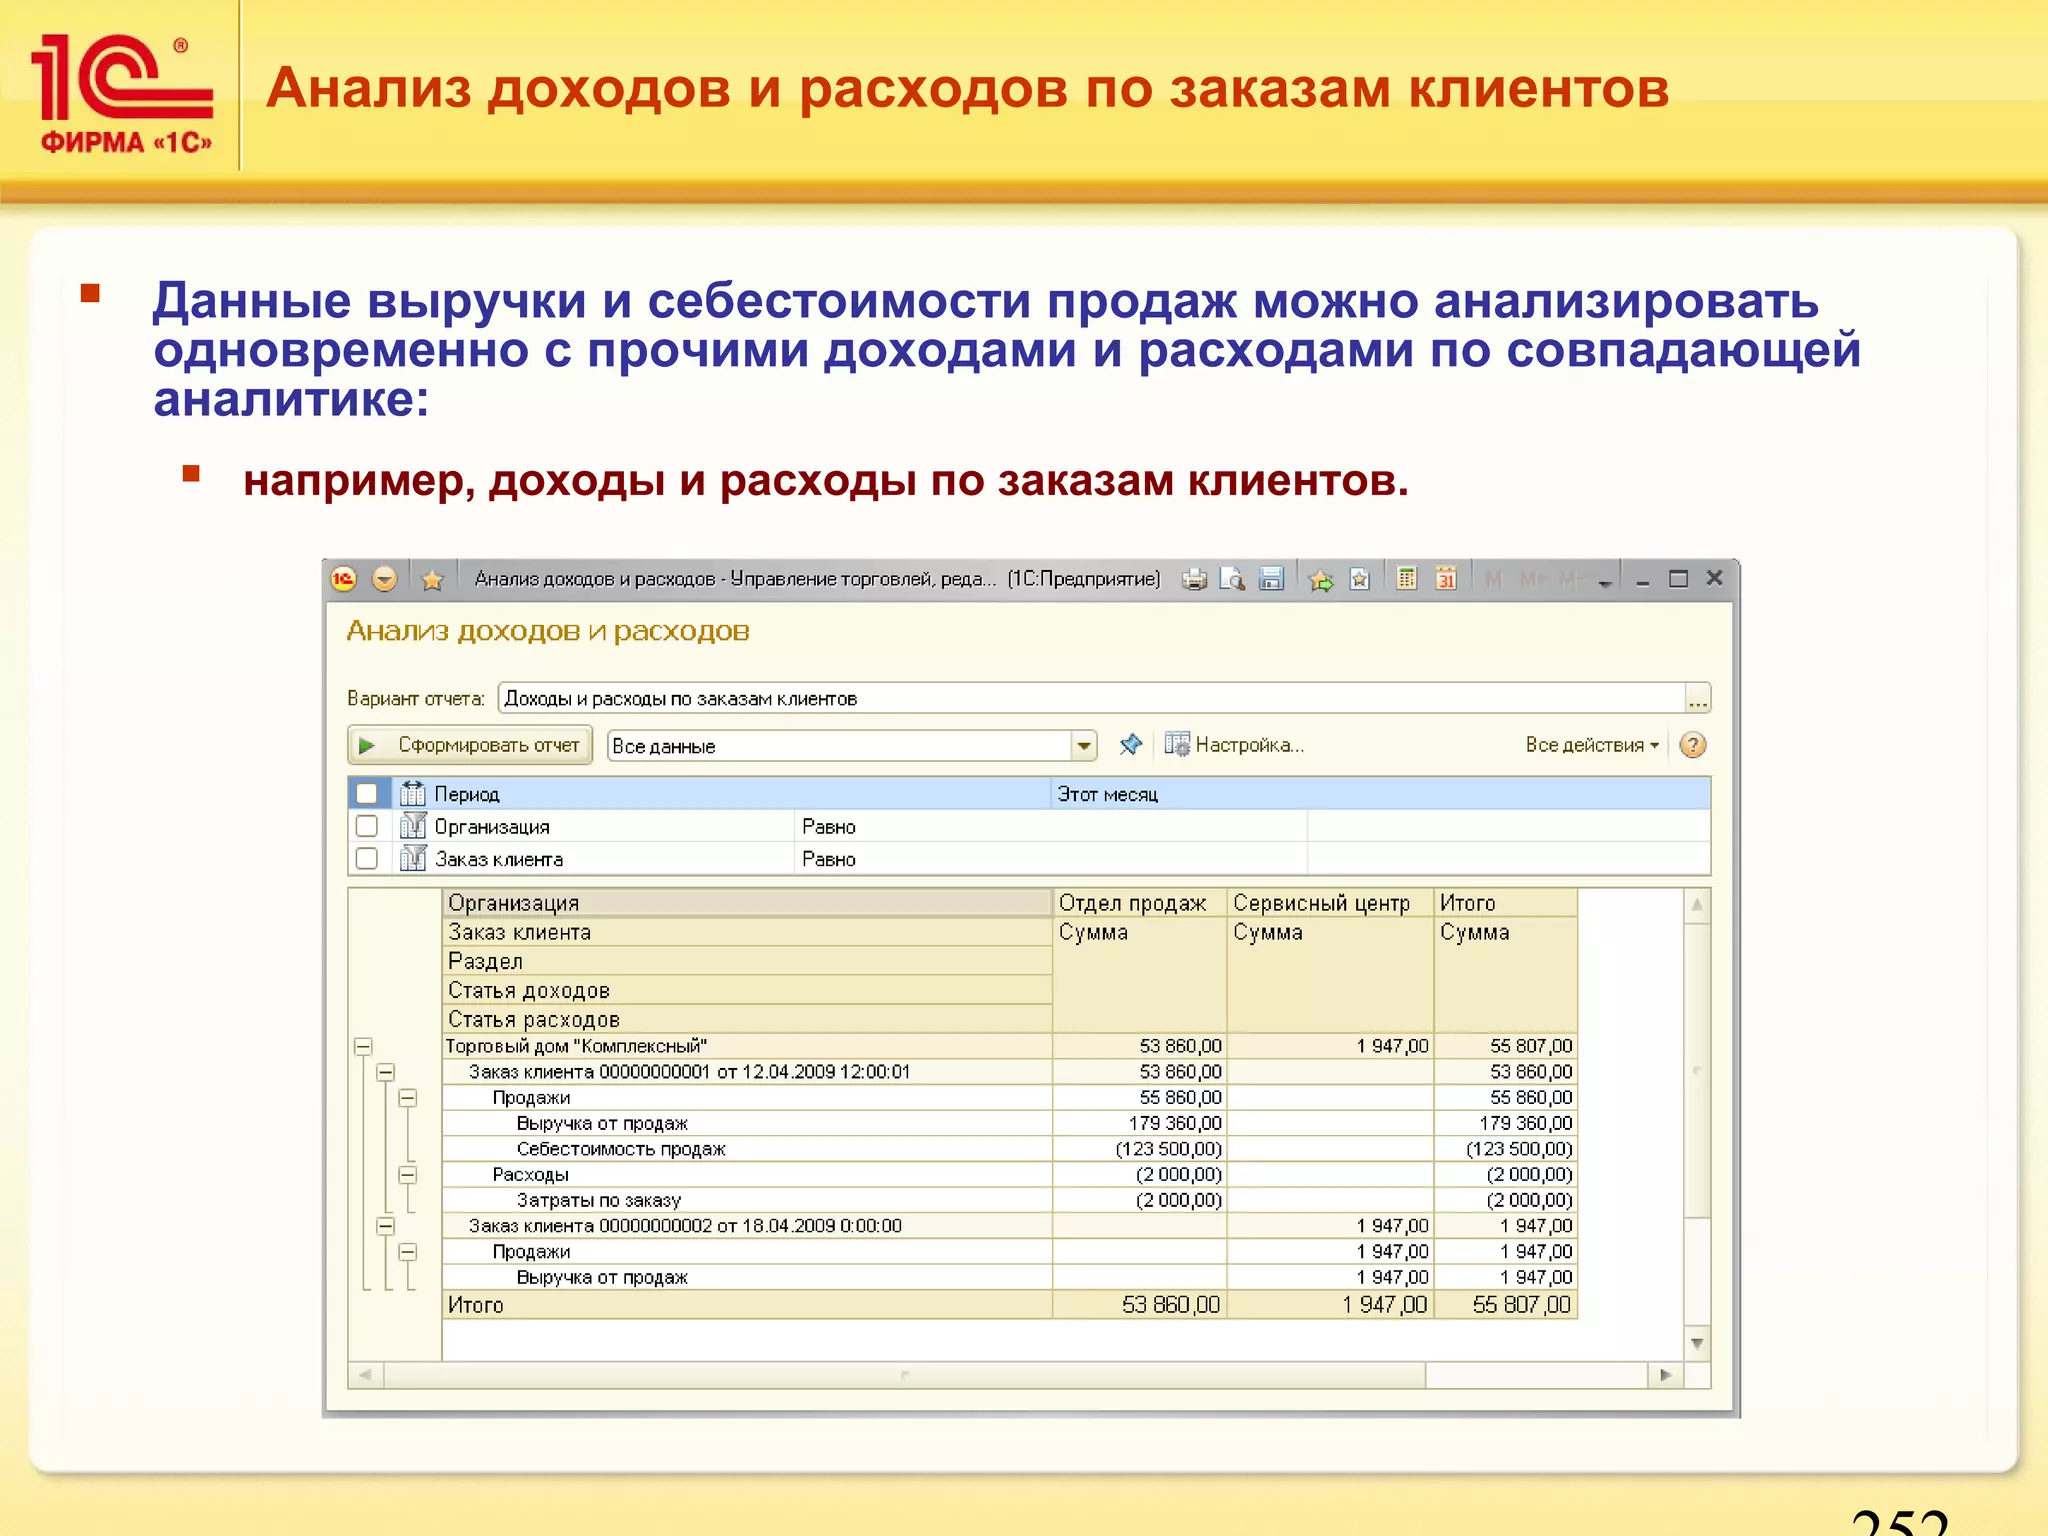Viewport: 2048px width, 1536px height.
Task: Save report with floppy disk icon
Action: (1271, 579)
